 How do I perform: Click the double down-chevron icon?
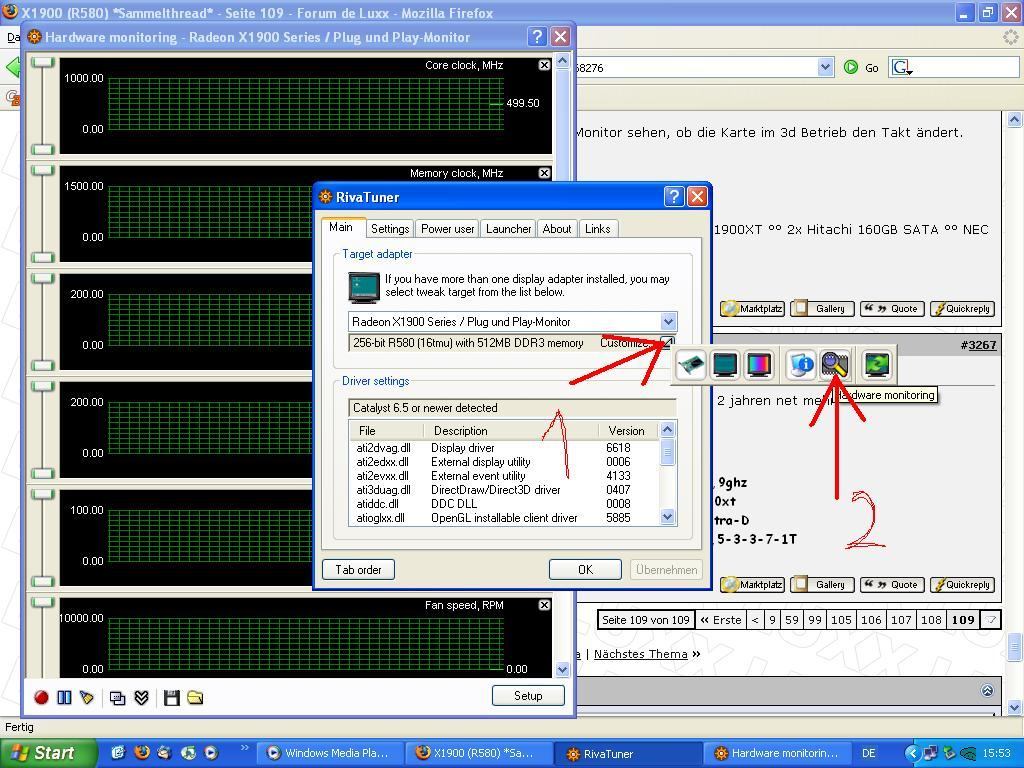(x=142, y=698)
